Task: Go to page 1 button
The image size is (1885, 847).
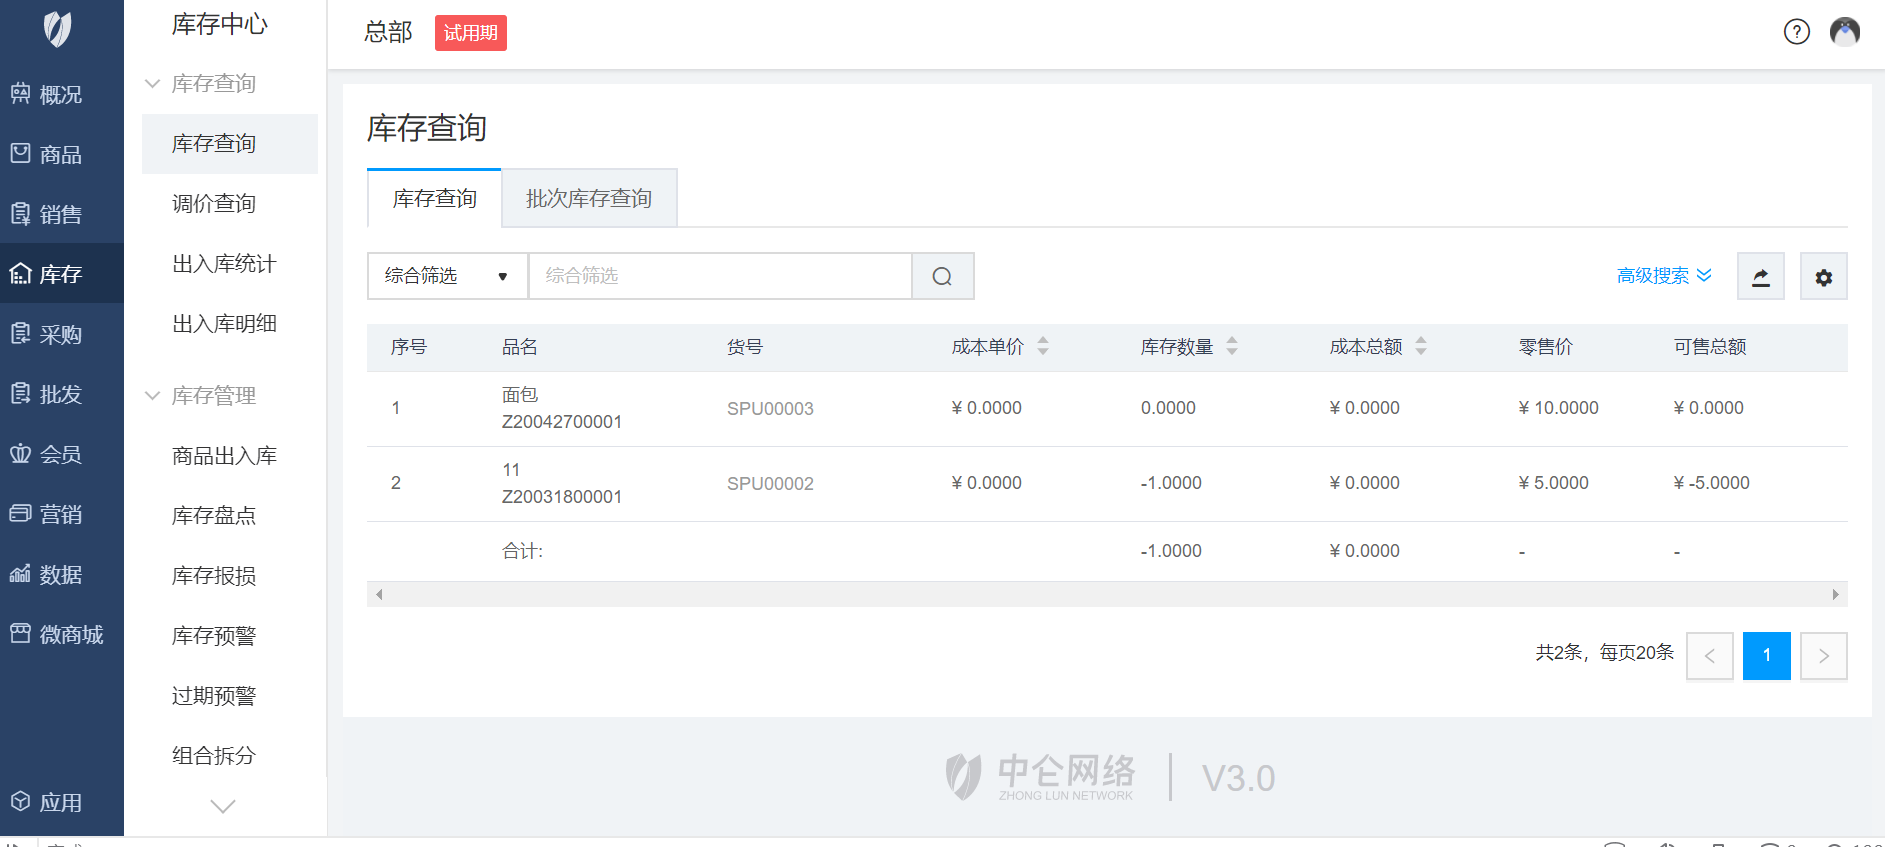Action: click(1766, 656)
